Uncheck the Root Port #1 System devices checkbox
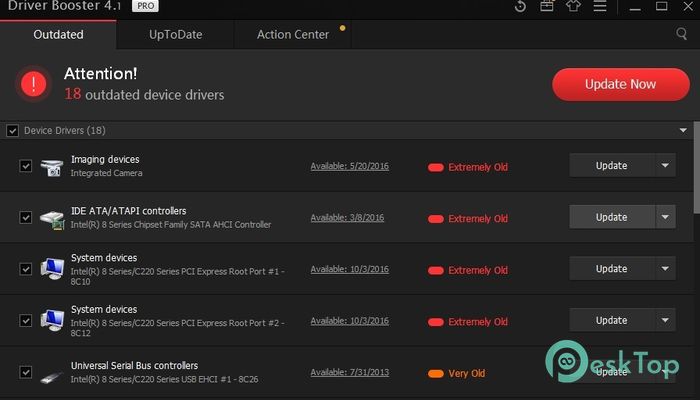Screen dimensions: 700x400 (25, 269)
